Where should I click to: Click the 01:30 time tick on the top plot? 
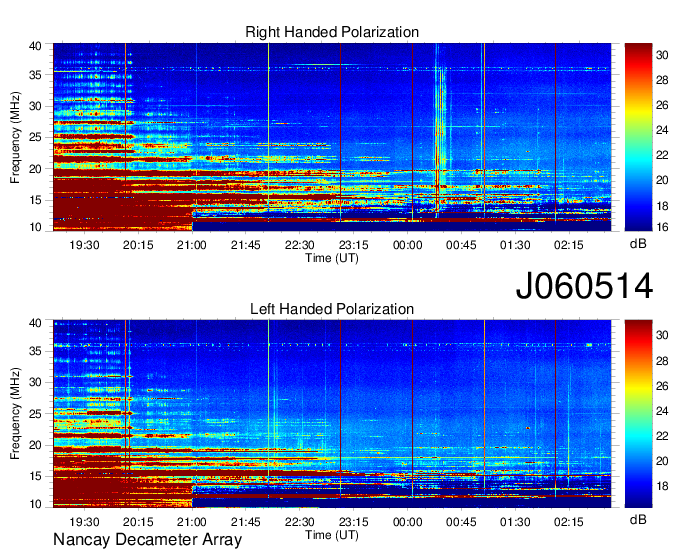pos(515,245)
